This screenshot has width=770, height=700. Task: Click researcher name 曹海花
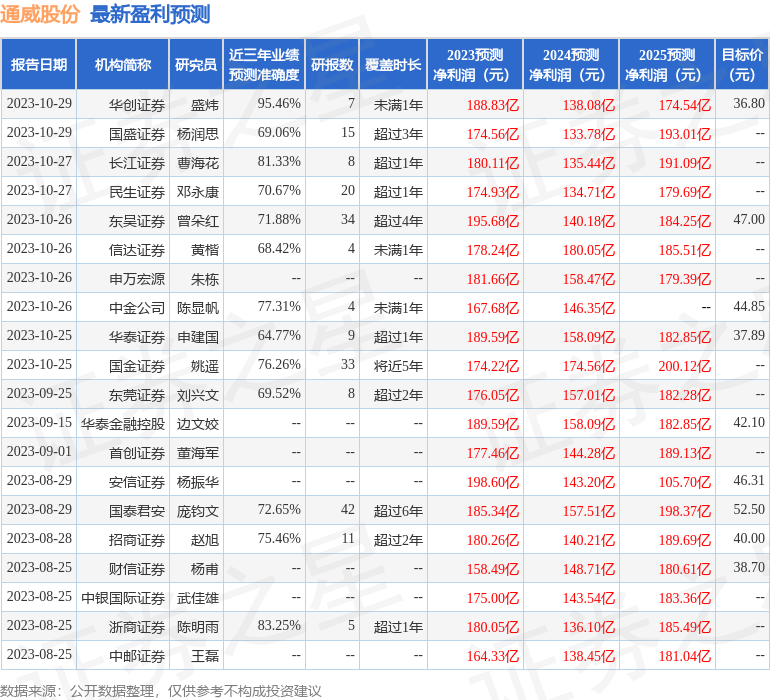tap(198, 163)
